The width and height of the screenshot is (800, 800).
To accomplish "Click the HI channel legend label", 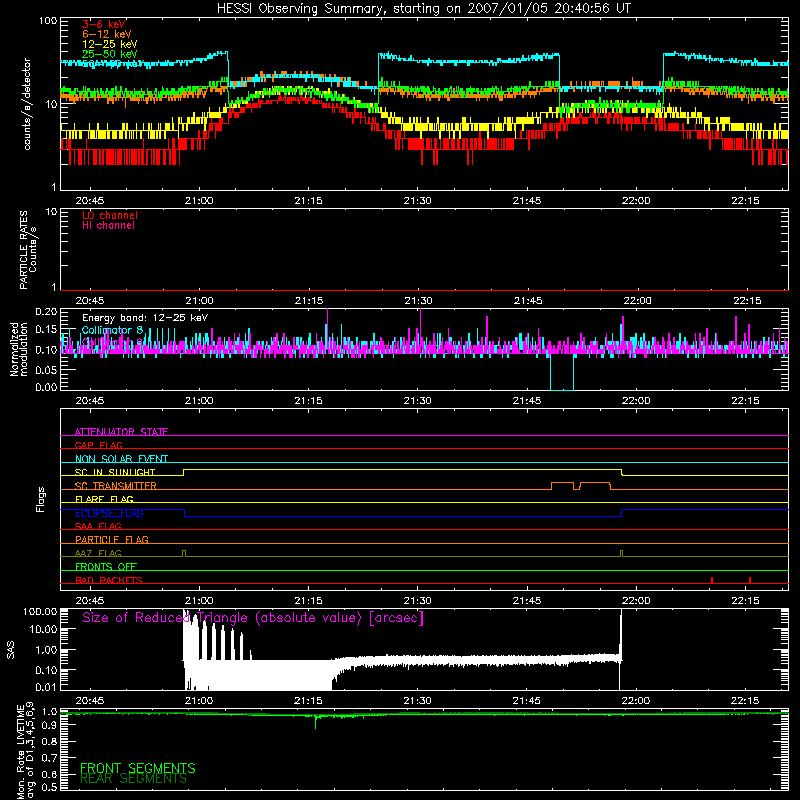I will point(108,226).
